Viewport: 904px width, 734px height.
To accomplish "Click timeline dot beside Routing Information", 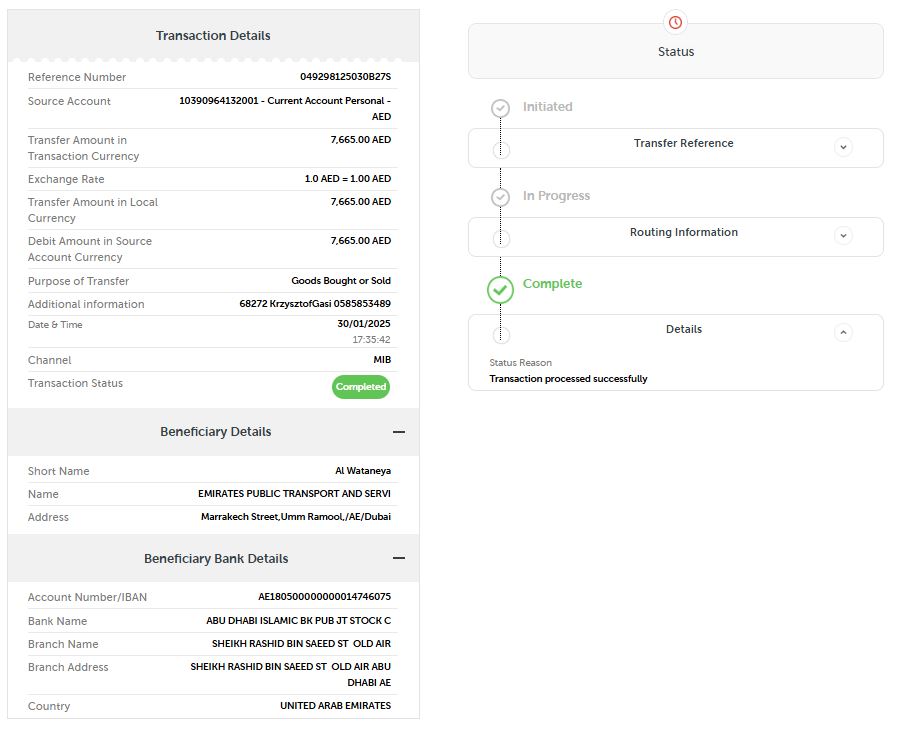I will 501,238.
